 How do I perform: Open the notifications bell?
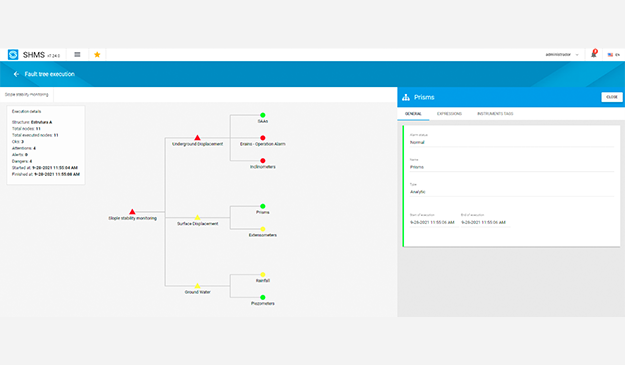point(594,54)
